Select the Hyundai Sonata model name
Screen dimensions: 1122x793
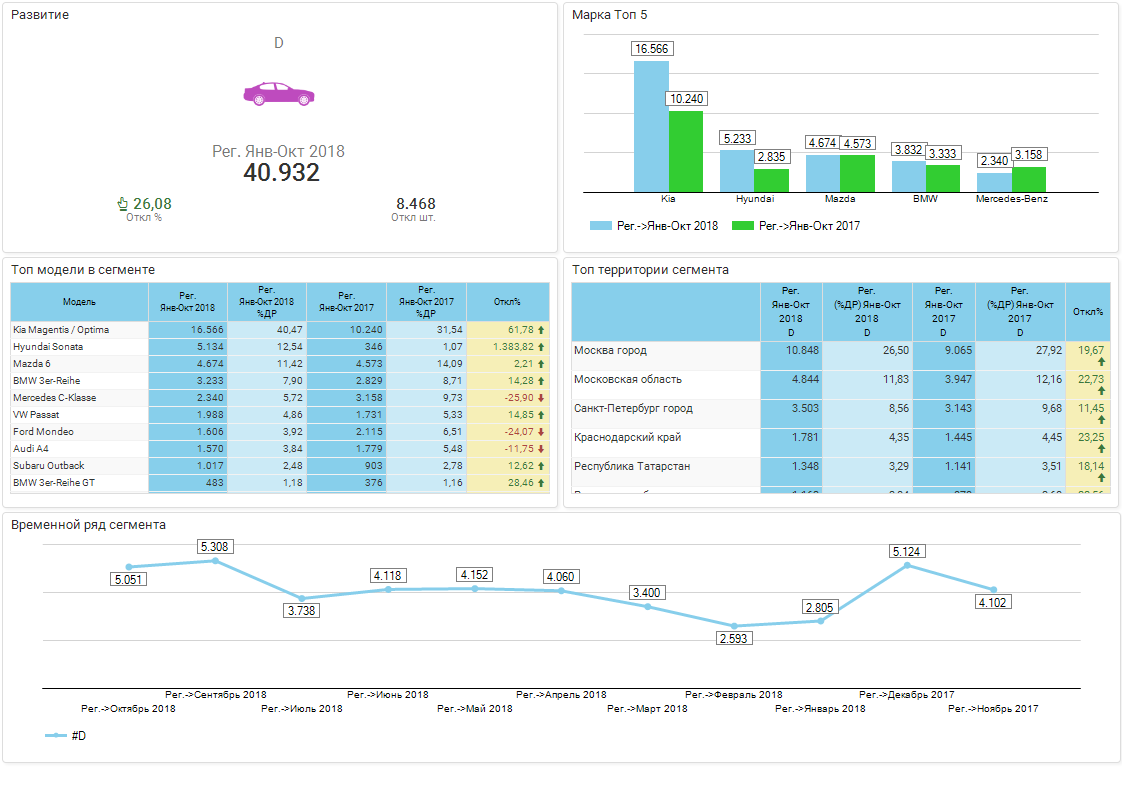[x=48, y=347]
